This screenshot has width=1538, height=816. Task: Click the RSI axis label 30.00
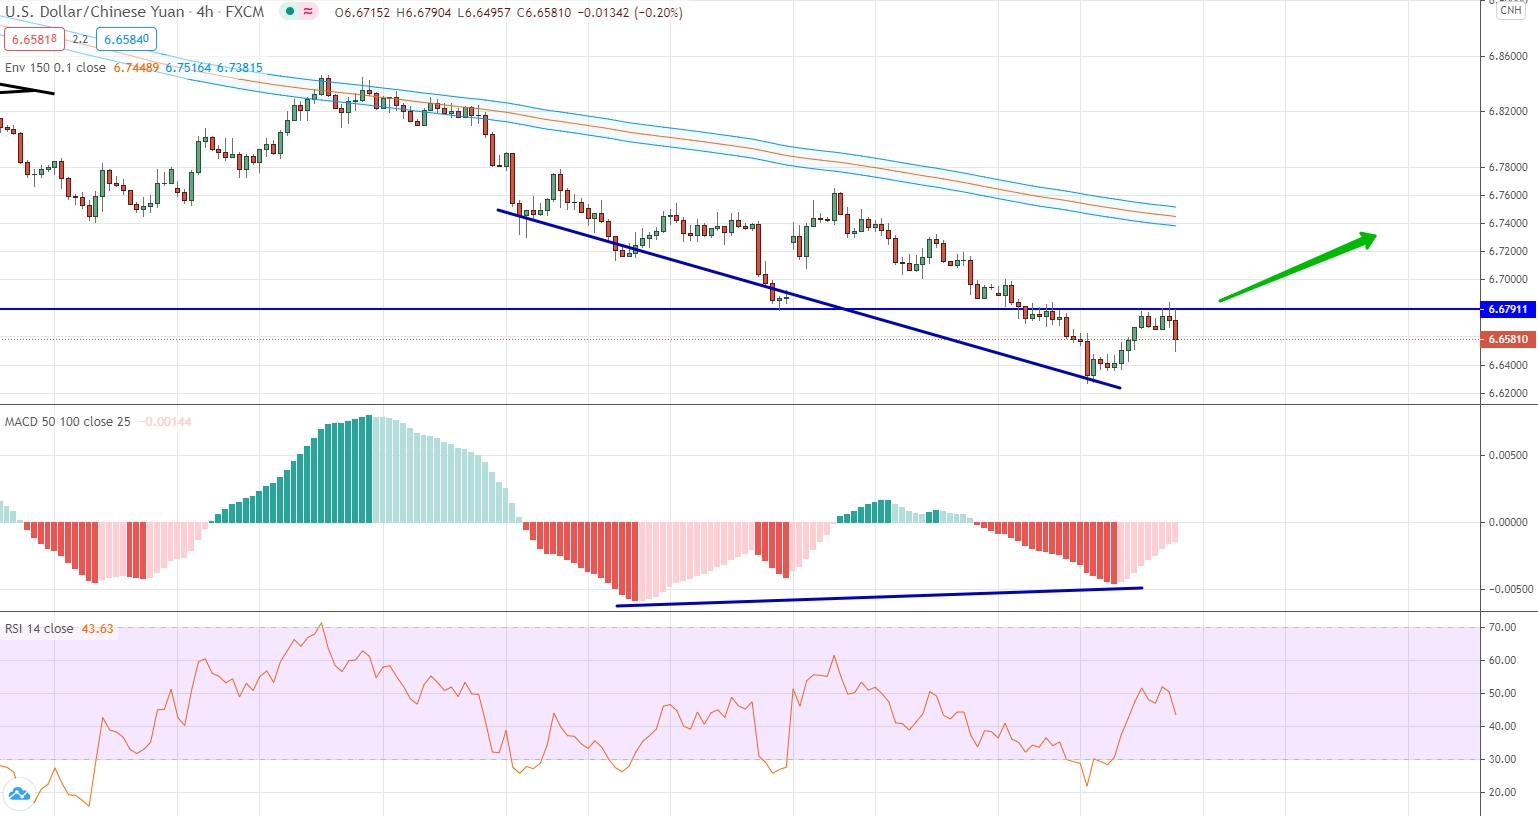click(x=1503, y=759)
